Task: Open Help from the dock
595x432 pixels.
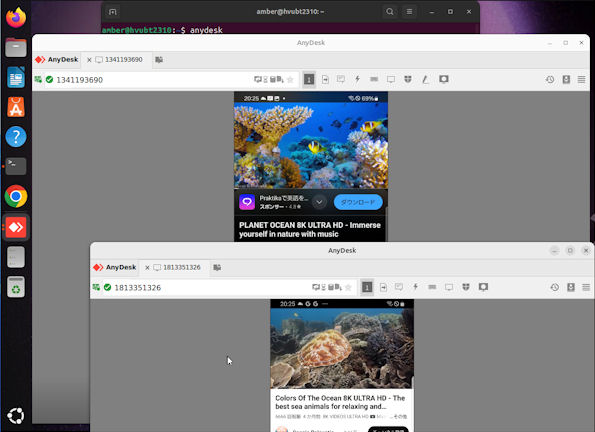Action: [x=16, y=137]
